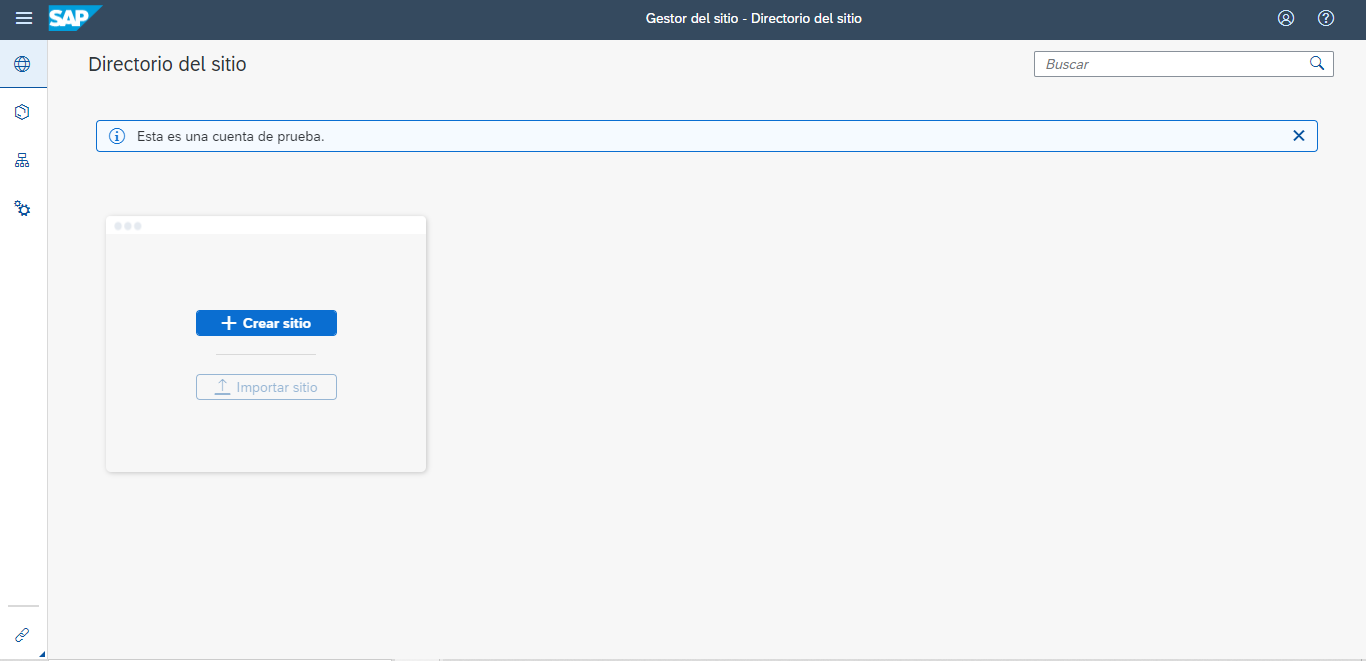
Task: Select the globe Site Directory sidebar icon
Action: [x=22, y=64]
